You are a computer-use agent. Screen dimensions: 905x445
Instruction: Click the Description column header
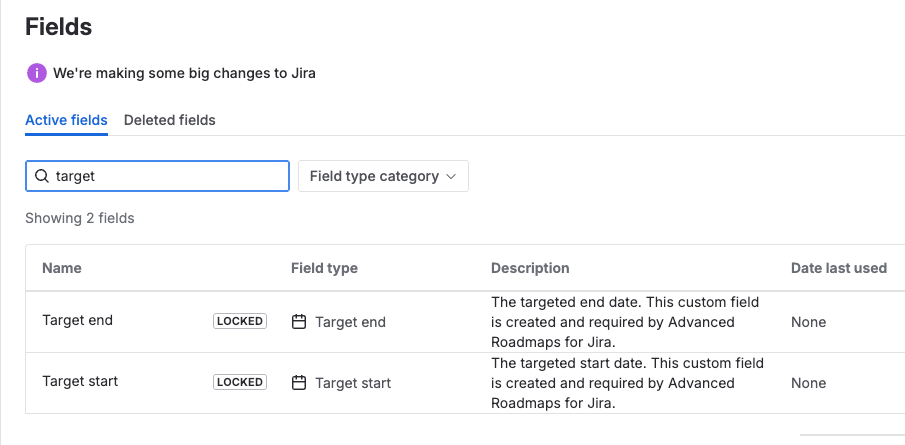coord(530,268)
